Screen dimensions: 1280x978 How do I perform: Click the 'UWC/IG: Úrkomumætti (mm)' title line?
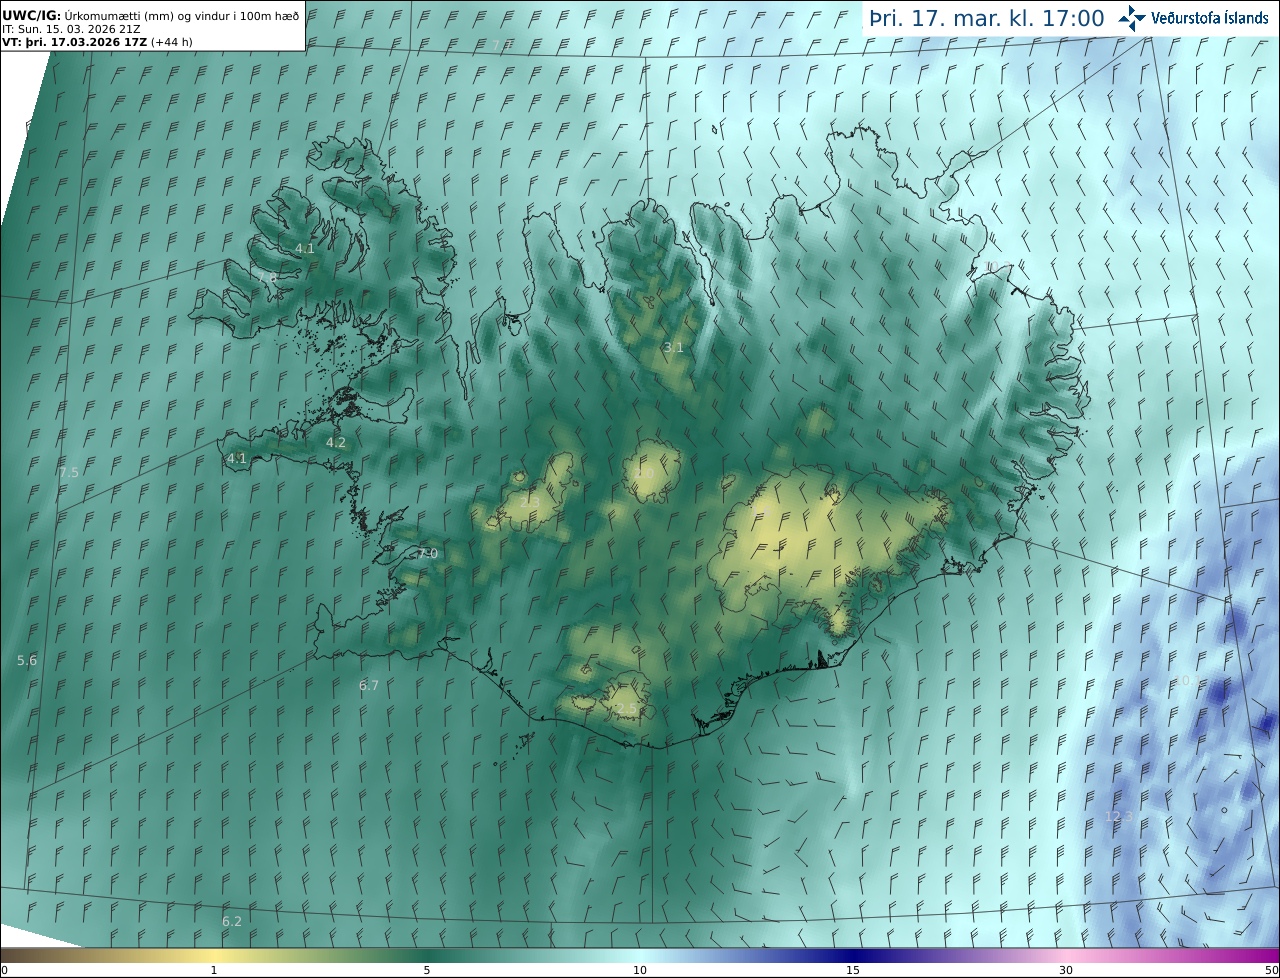(x=151, y=16)
